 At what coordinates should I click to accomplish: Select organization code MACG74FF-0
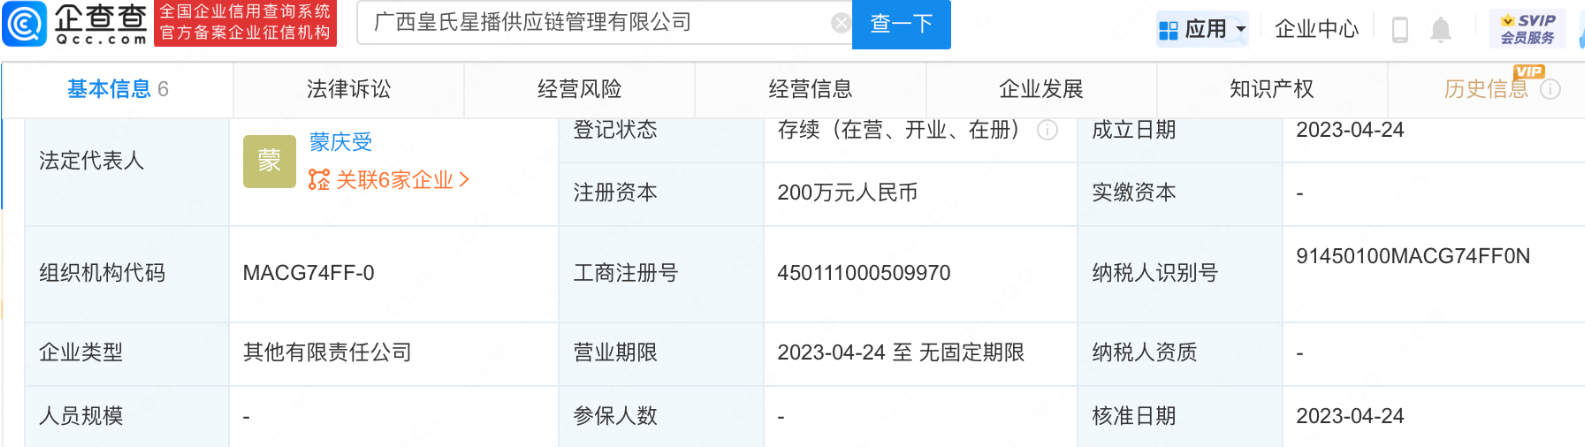pos(308,273)
